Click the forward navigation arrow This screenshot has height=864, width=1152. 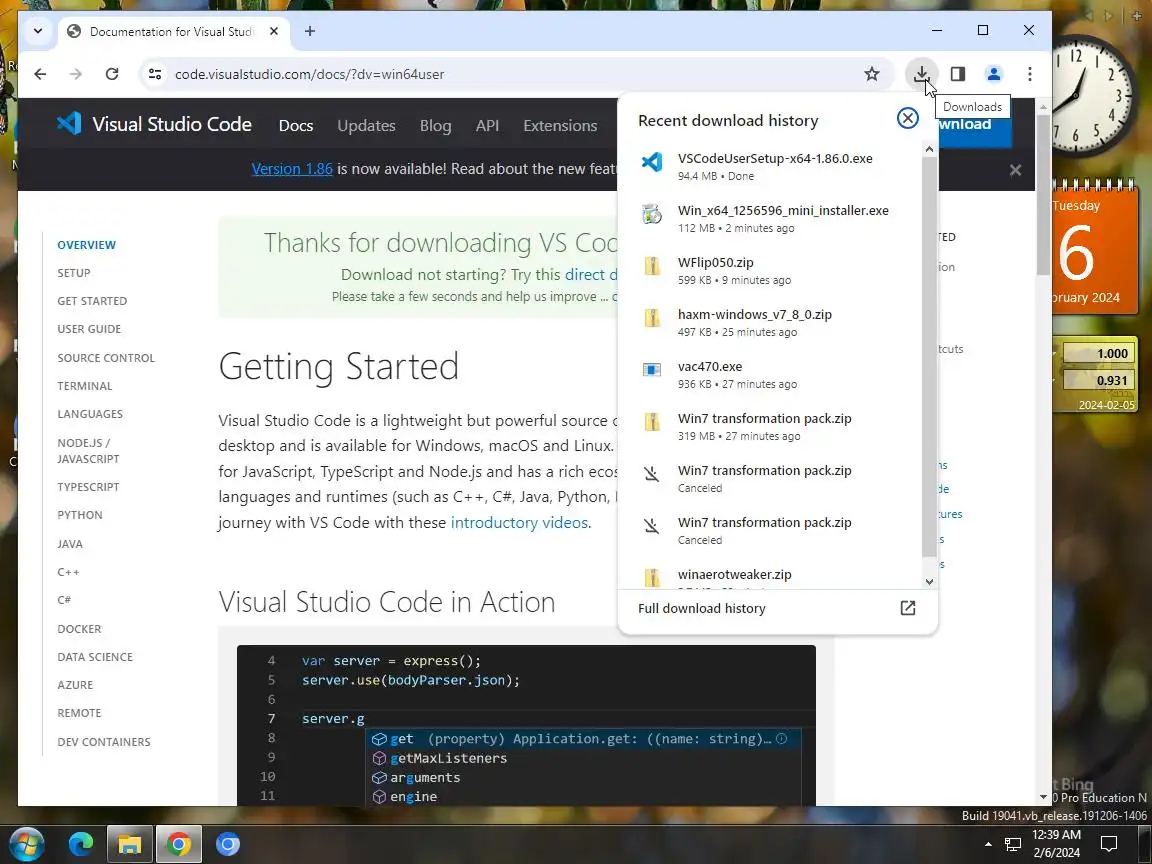pyautogui.click(x=76, y=74)
